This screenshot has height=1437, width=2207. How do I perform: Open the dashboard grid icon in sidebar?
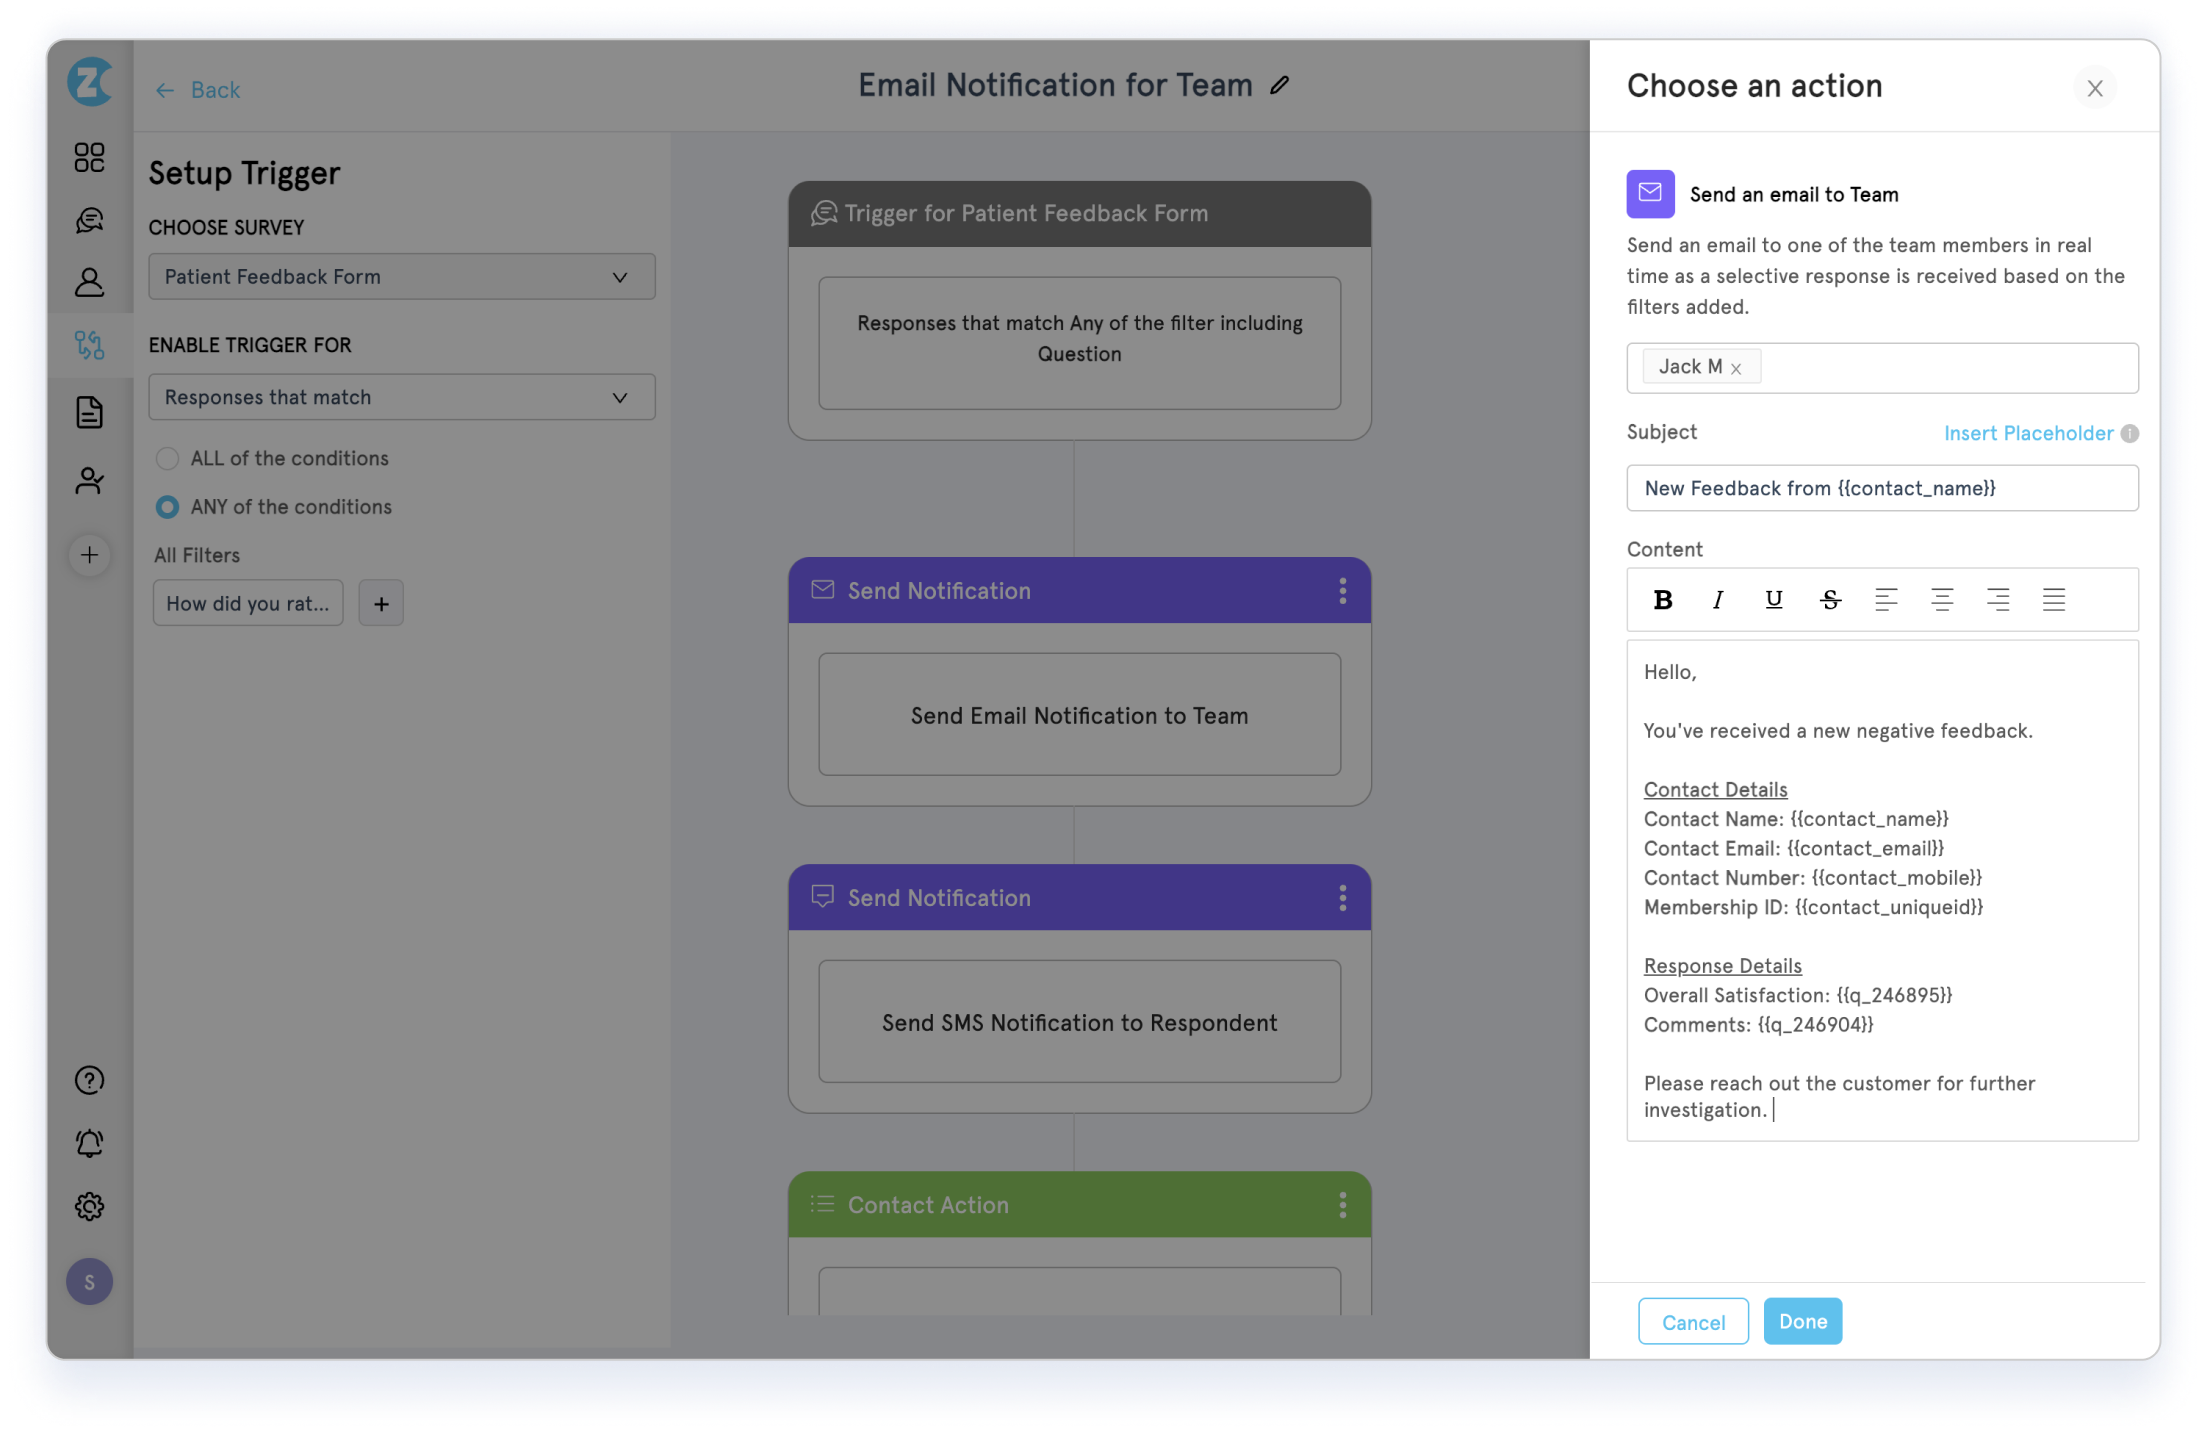coord(89,157)
